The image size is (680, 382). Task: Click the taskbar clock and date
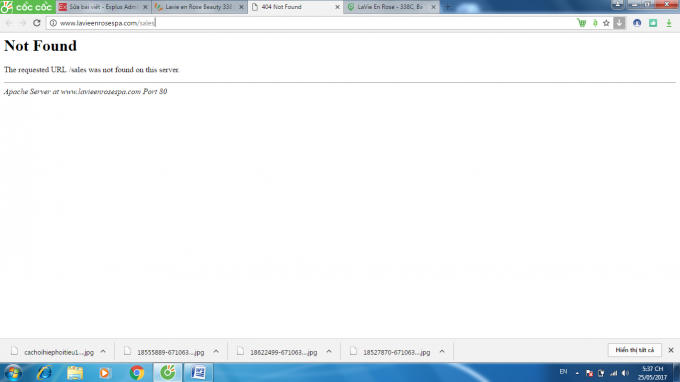point(652,373)
